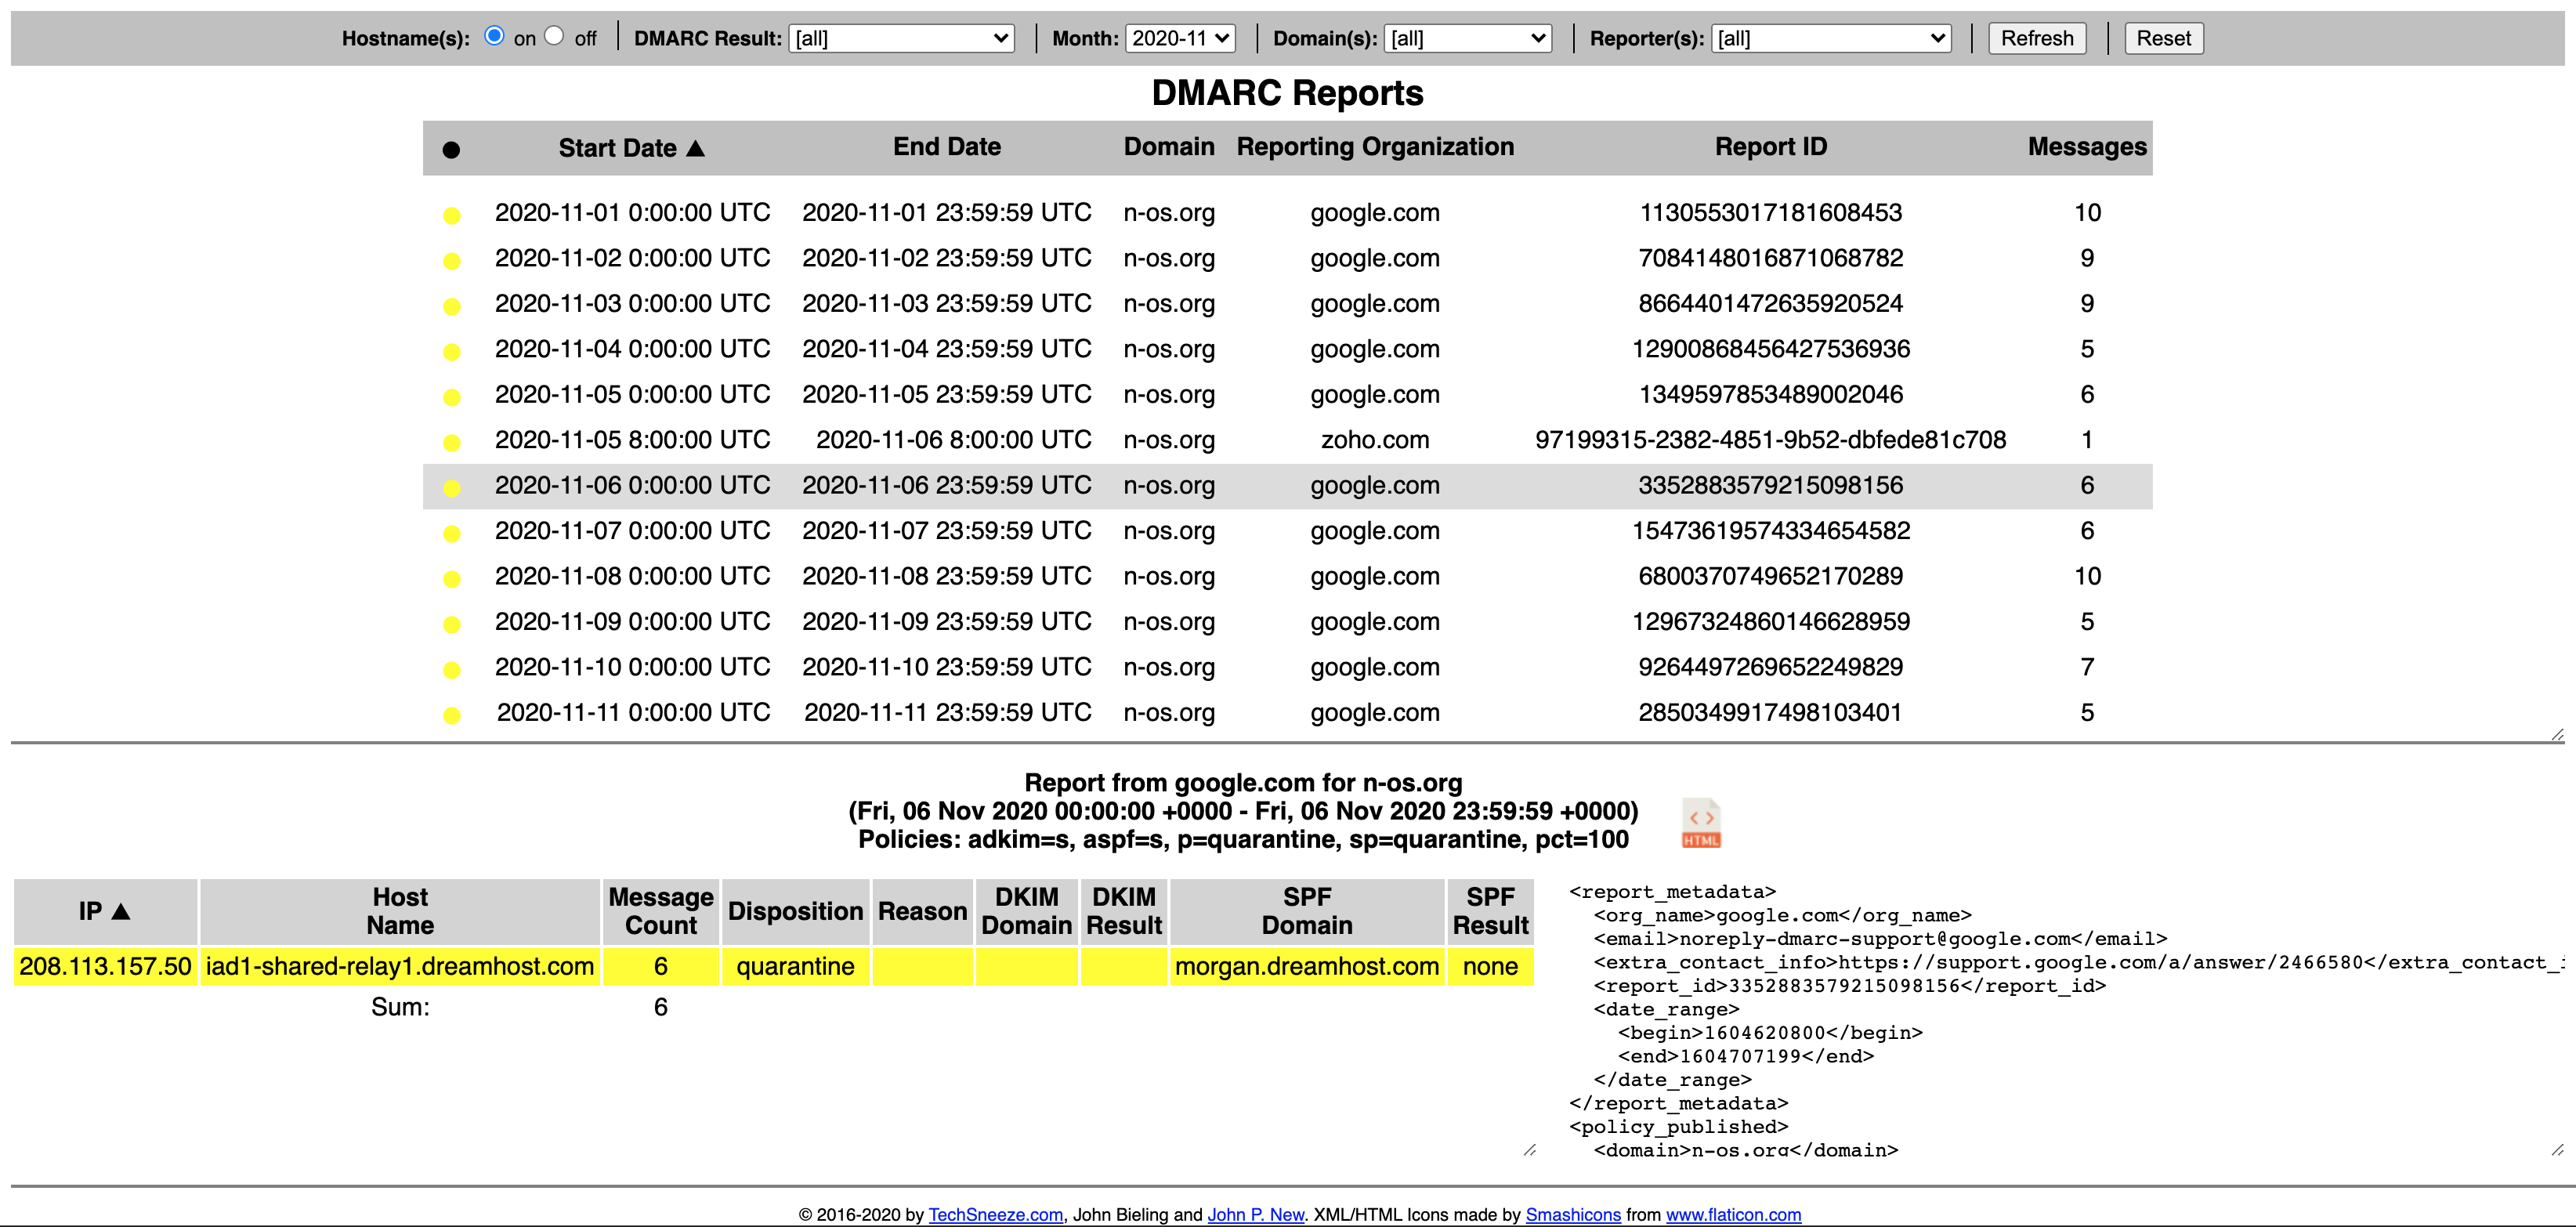Open Month 2020-11 dropdown
This screenshot has width=2576, height=1227.
pos(1180,38)
